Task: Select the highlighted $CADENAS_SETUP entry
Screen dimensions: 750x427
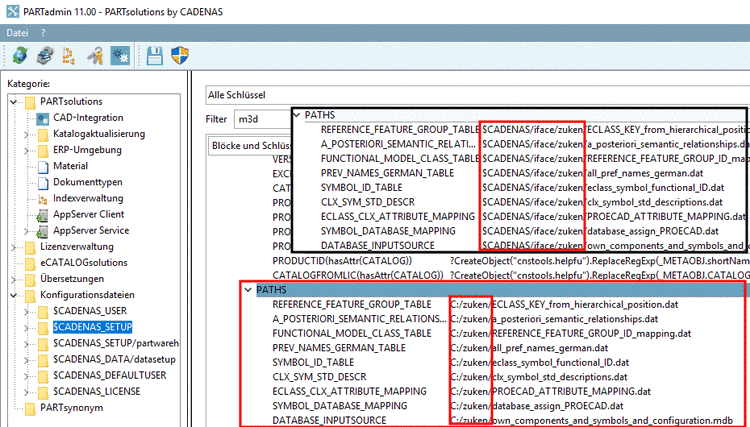Action: 92,328
